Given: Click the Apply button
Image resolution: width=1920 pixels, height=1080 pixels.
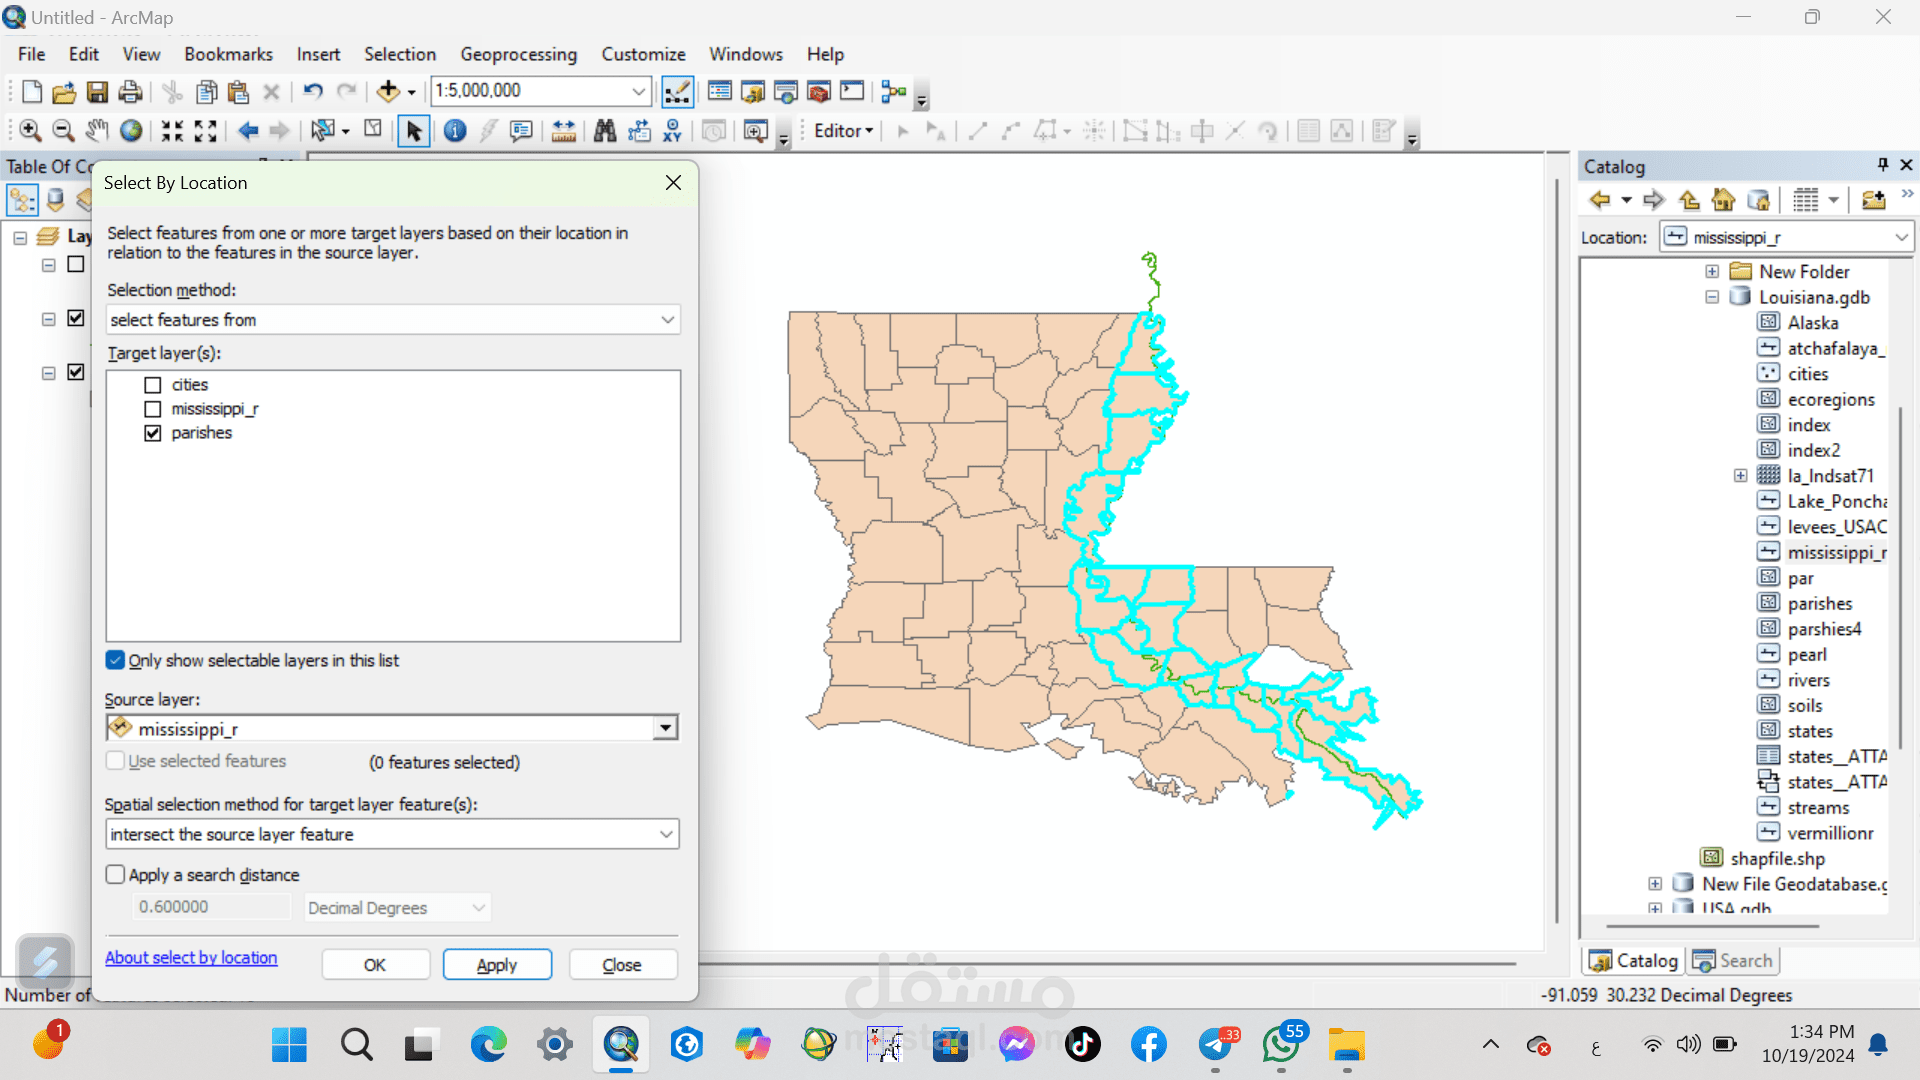Looking at the screenshot, I should pos(497,965).
